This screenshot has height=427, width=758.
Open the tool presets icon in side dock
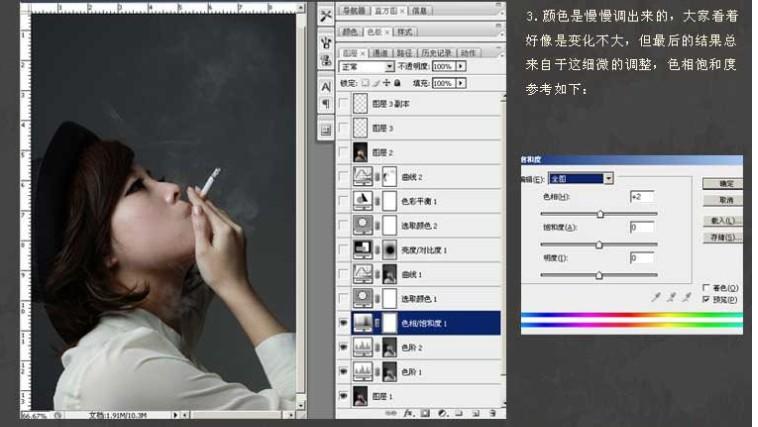click(326, 16)
